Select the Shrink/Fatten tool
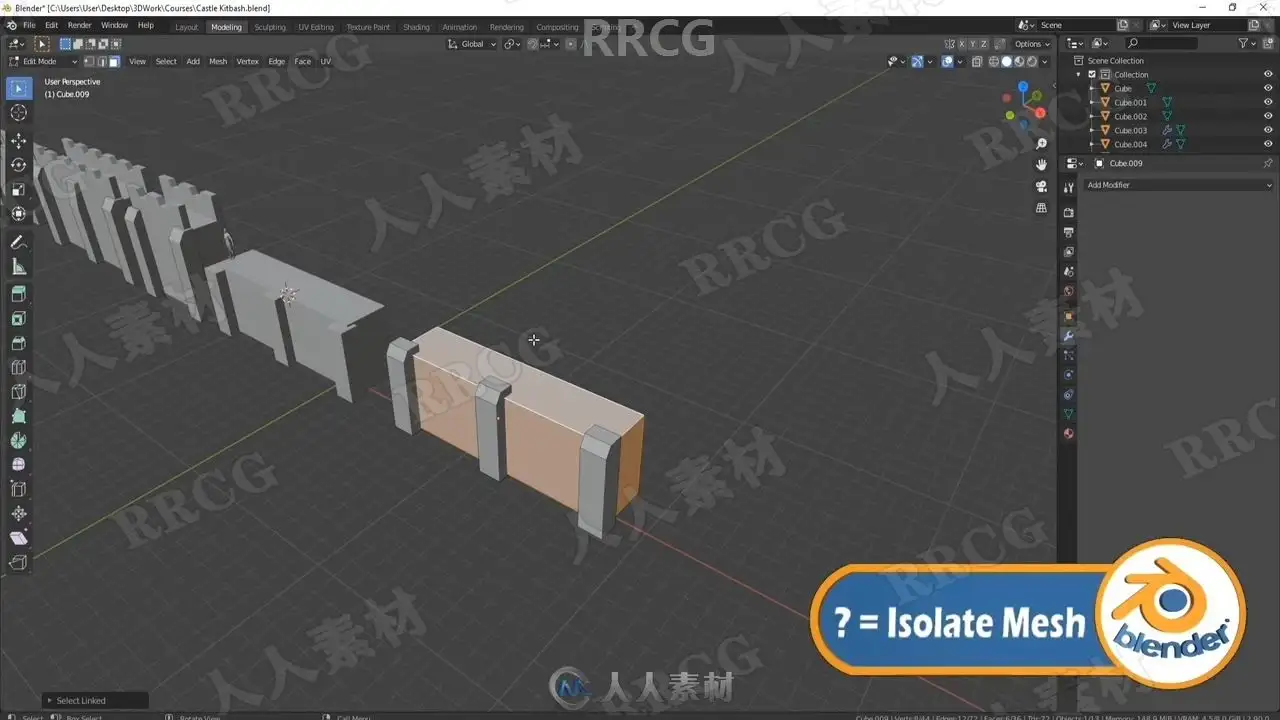 [18, 513]
